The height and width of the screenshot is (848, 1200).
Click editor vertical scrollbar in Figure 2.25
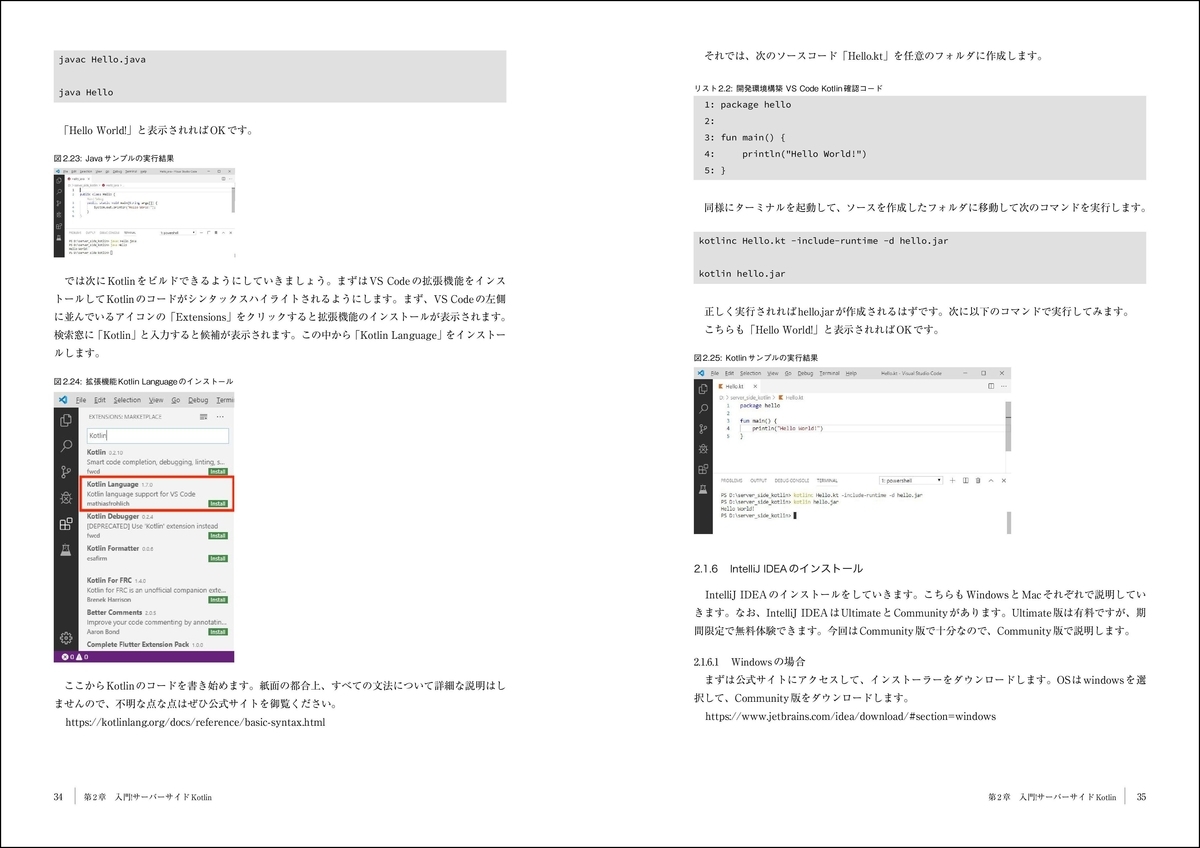click(x=1008, y=425)
